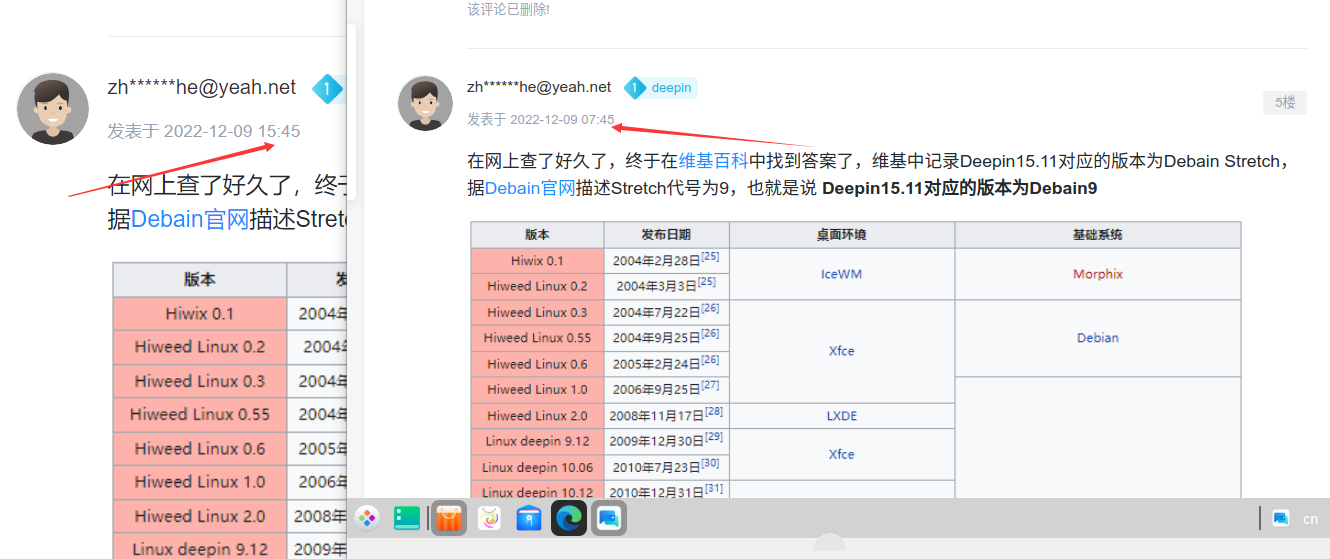Click the green multitasking view dock icon
The width and height of the screenshot is (1330, 559).
pos(407,518)
